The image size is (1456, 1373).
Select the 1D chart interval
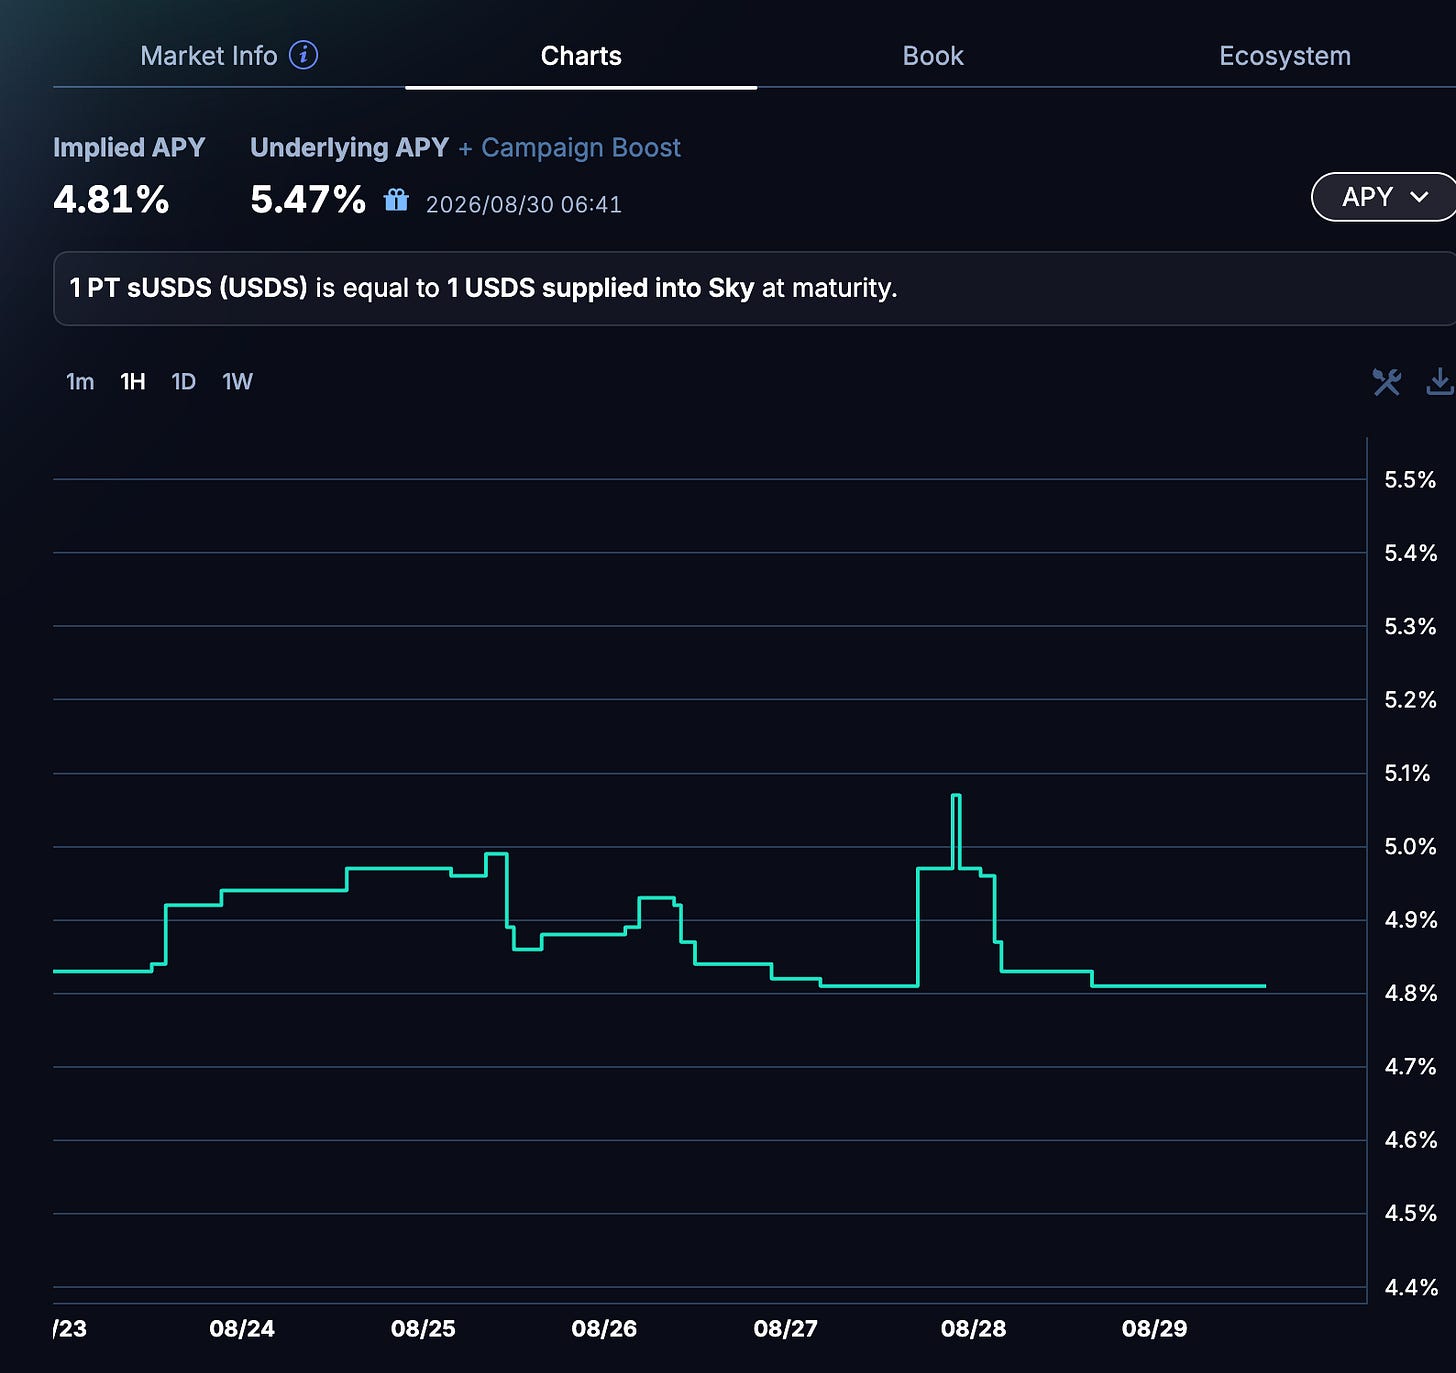[184, 382]
